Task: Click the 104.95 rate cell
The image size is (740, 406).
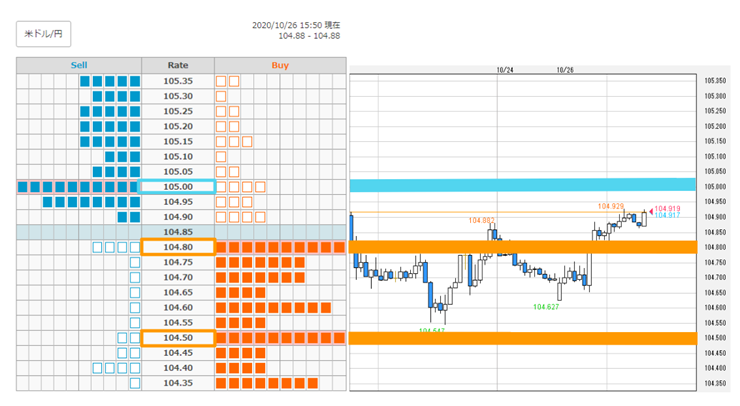Action: [178, 202]
